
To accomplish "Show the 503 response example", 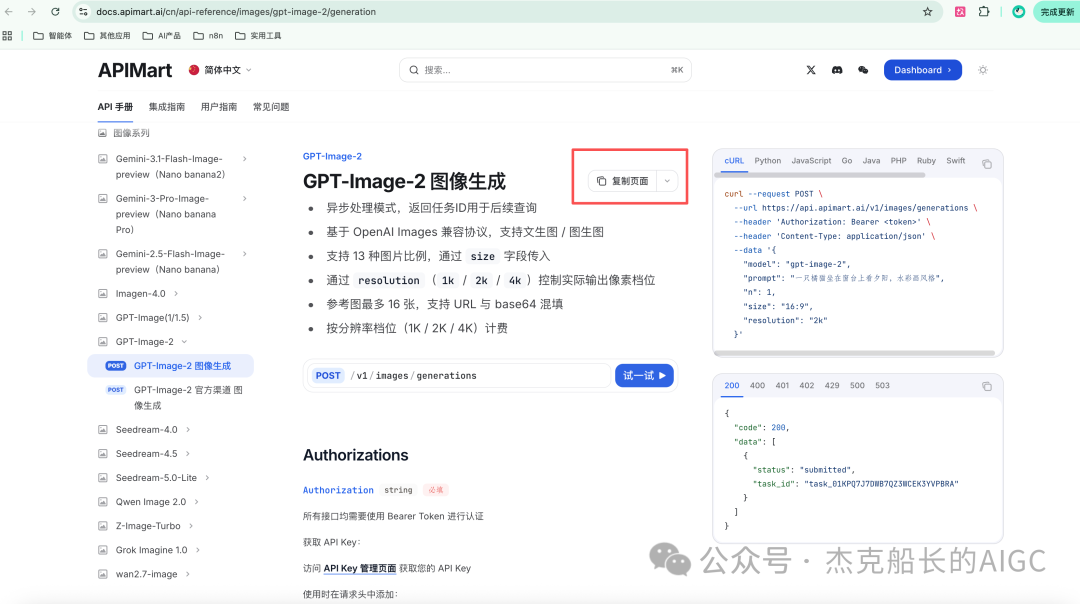I will (x=882, y=386).
